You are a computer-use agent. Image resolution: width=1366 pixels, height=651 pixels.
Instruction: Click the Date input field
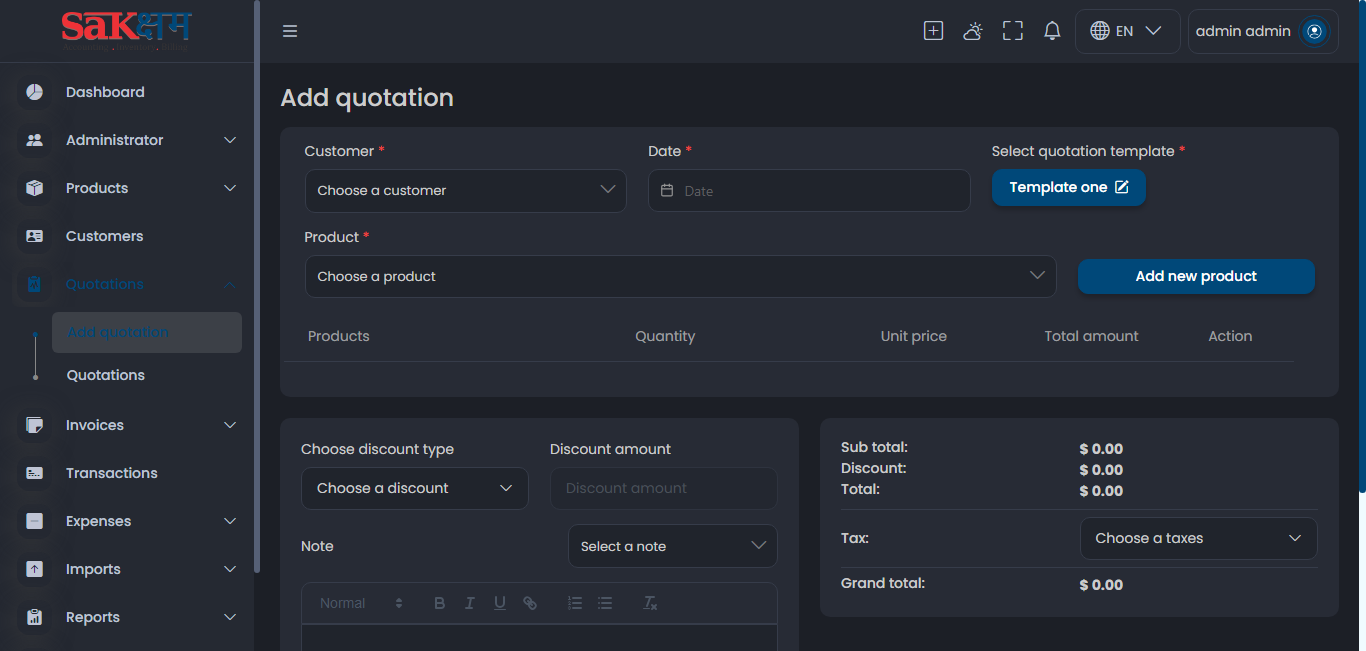click(x=809, y=191)
